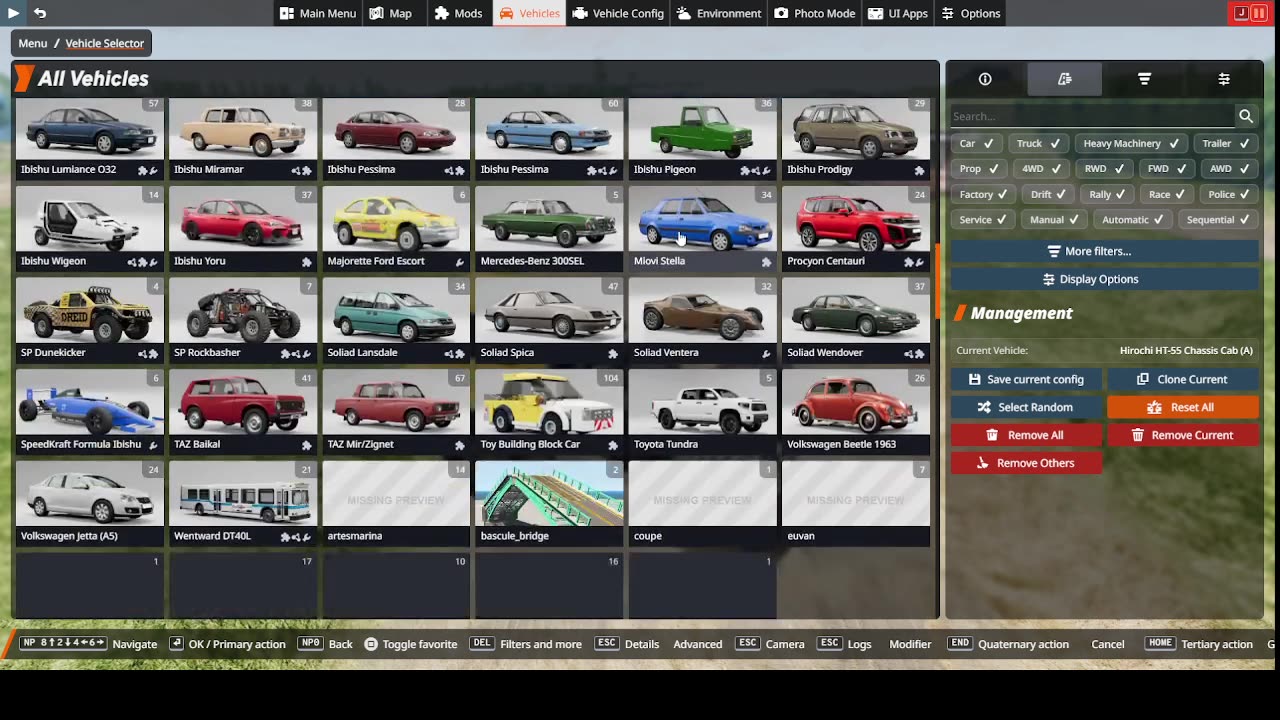
Task: Go to Menu in the breadcrumb
Action: 32,43
